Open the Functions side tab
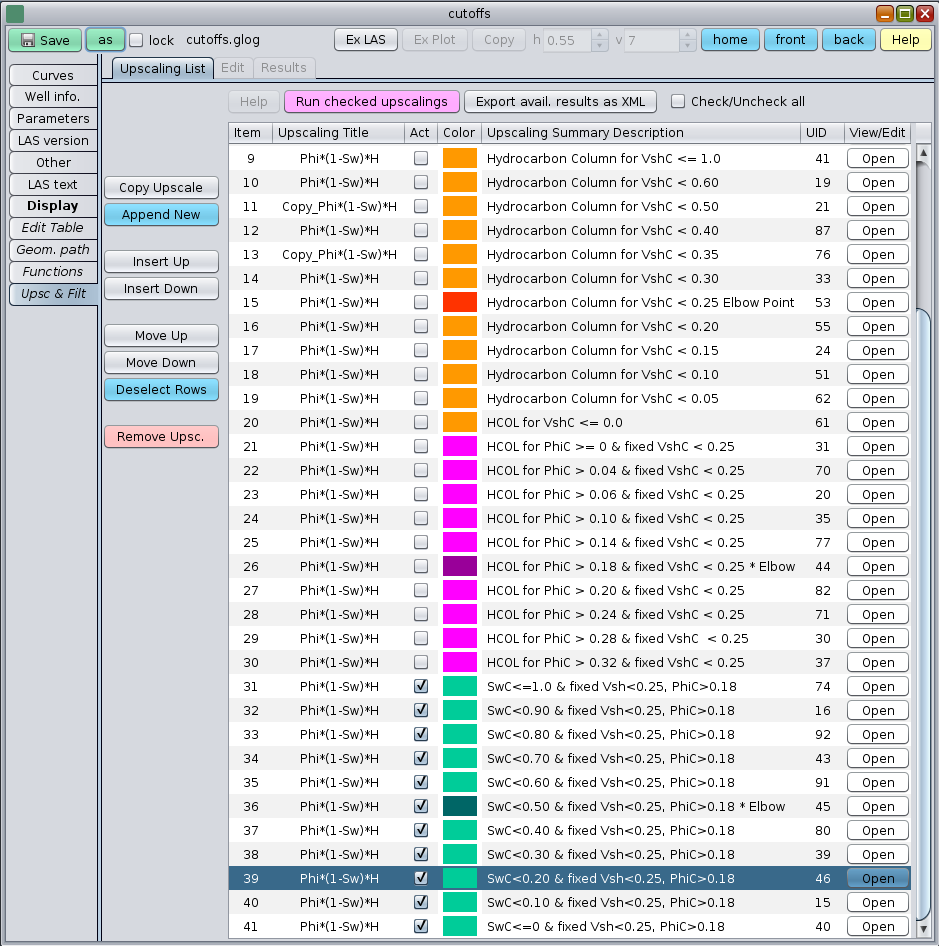This screenshot has height=946, width=939. pos(53,271)
